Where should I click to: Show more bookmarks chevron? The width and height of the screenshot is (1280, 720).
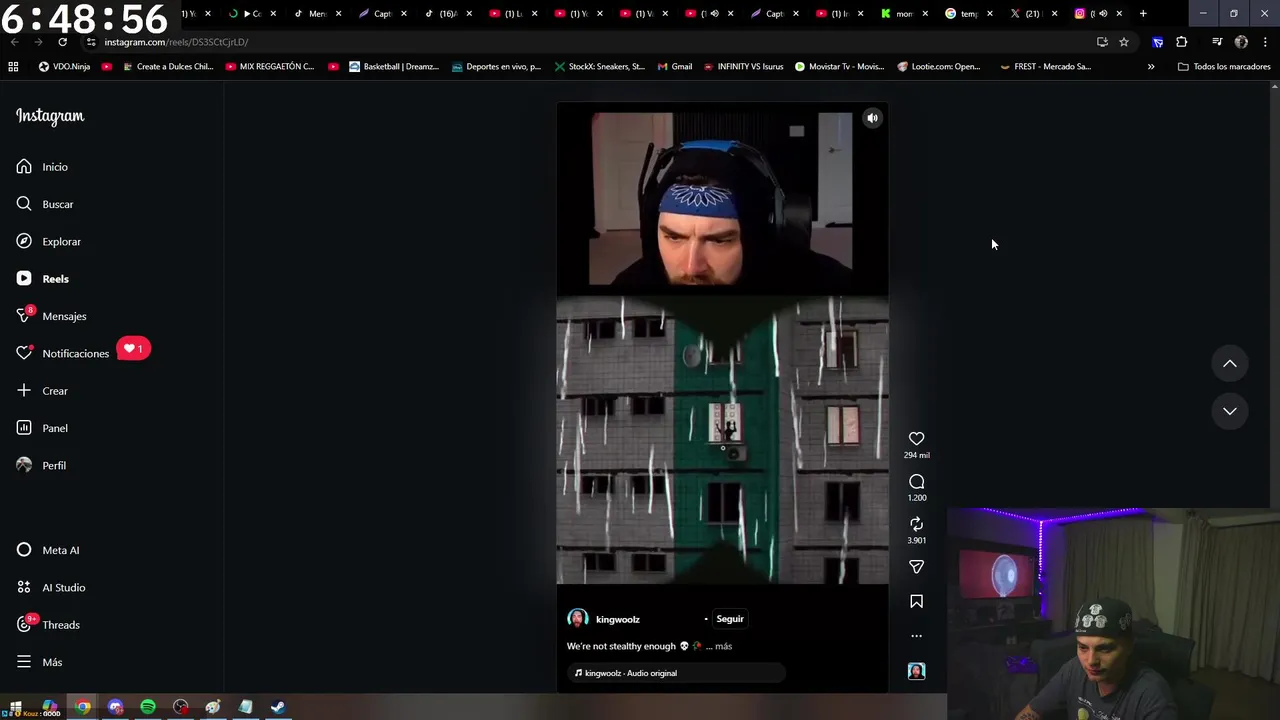click(x=1151, y=67)
